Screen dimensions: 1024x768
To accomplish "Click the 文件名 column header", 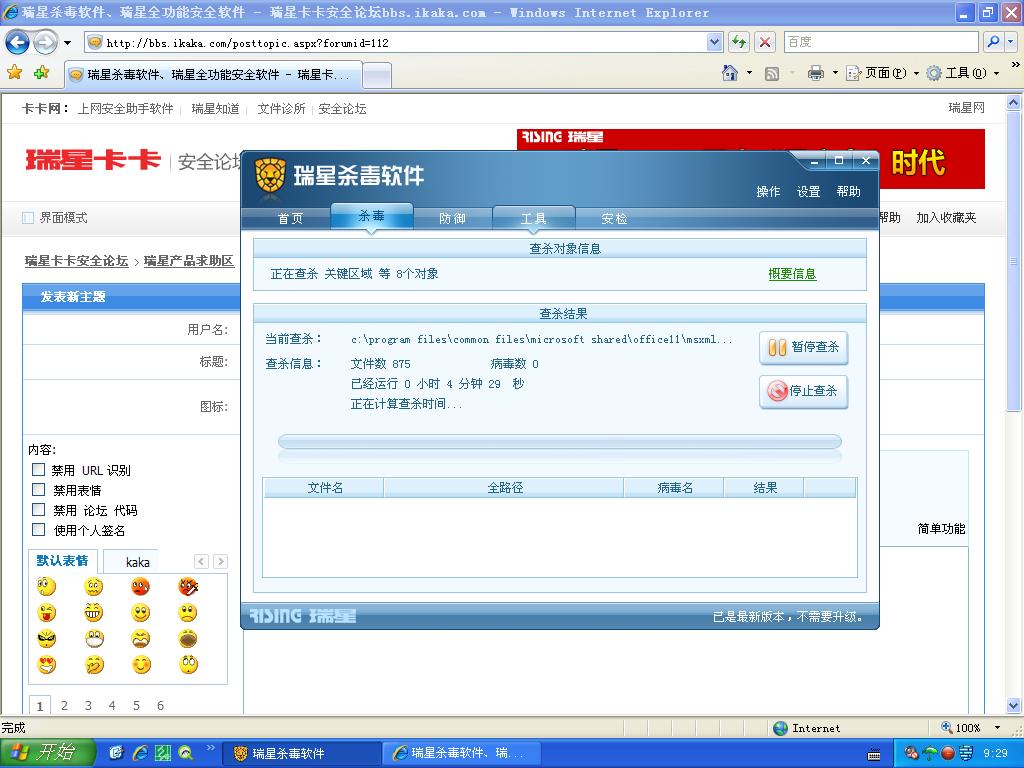I will 325,488.
